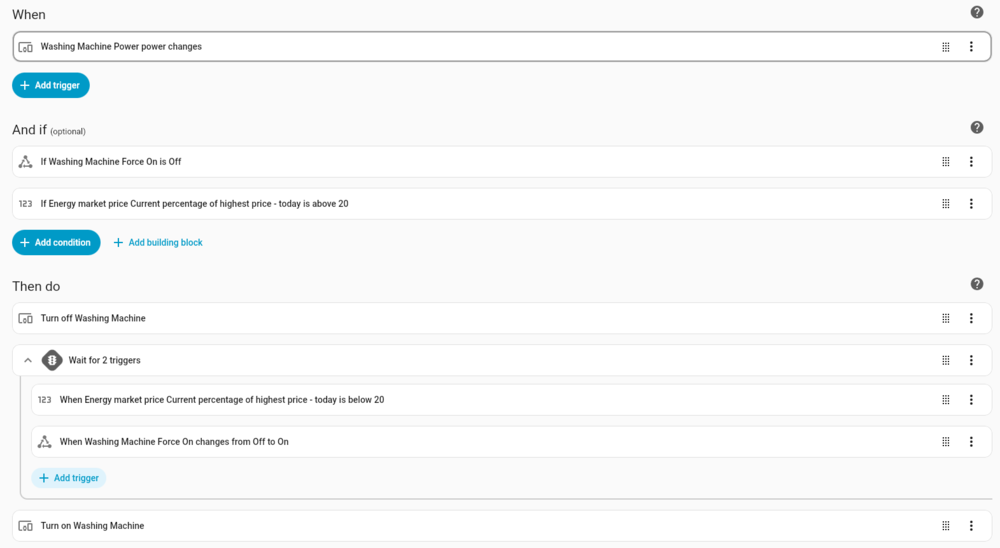The height and width of the screenshot is (548, 1000).
Task: Open overflow menu for Turn off Washing Machine action
Action: [x=971, y=319]
